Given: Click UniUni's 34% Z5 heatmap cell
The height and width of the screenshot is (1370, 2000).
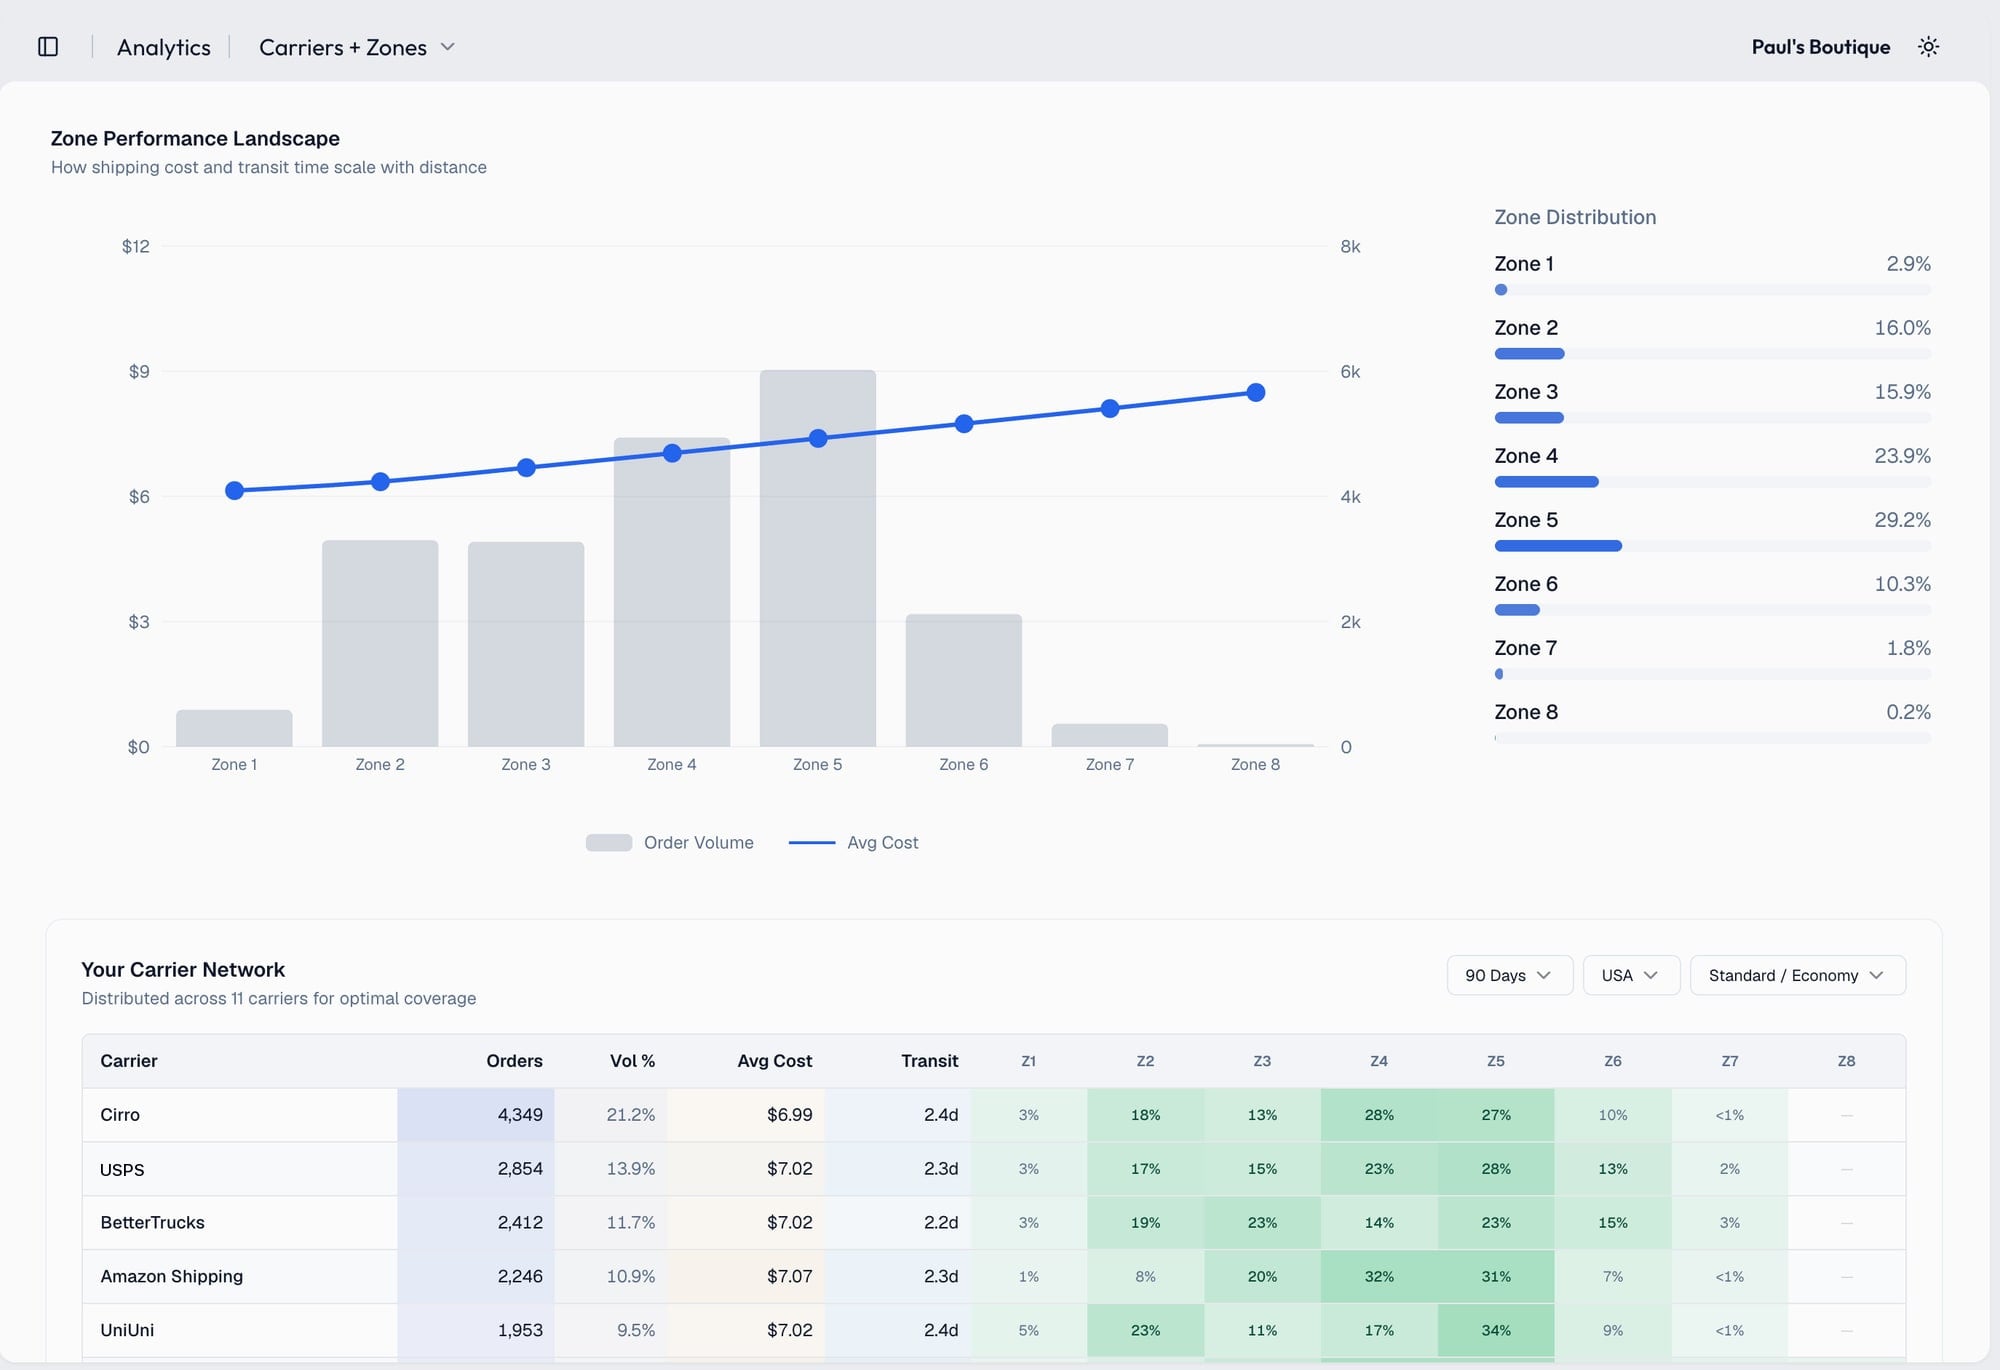Looking at the screenshot, I should (1496, 1331).
